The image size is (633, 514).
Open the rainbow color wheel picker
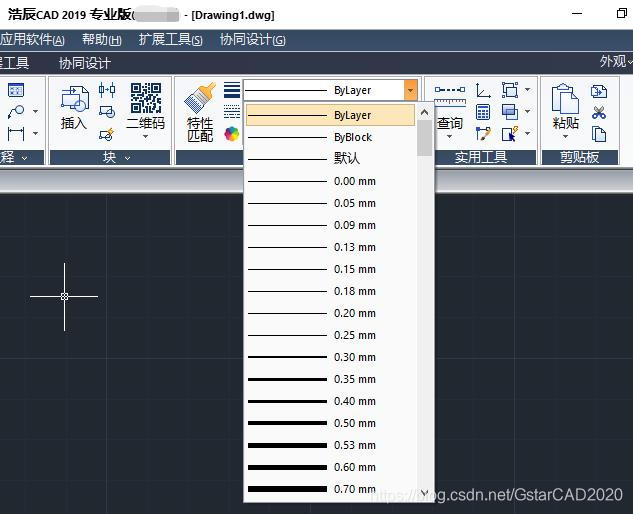click(x=232, y=134)
